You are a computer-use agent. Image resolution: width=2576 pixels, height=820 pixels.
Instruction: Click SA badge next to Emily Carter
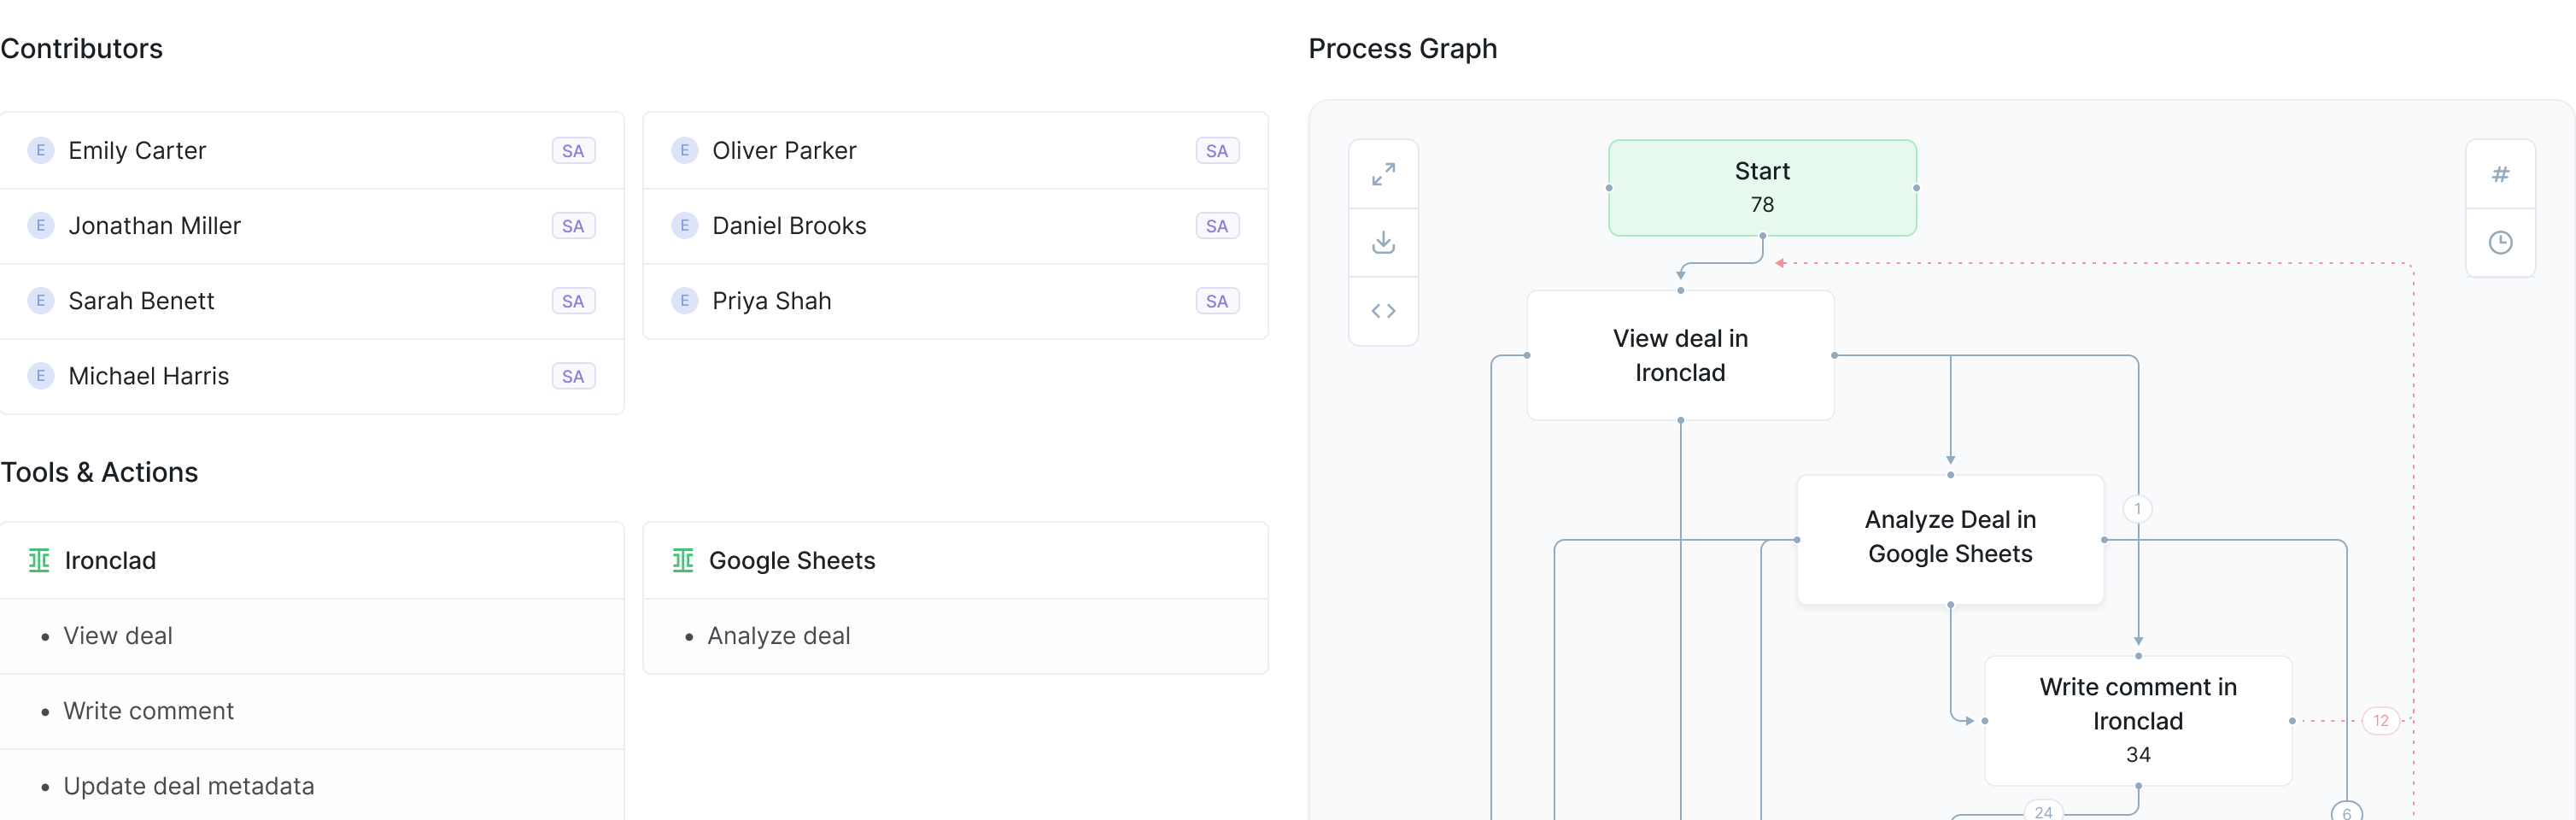point(573,151)
